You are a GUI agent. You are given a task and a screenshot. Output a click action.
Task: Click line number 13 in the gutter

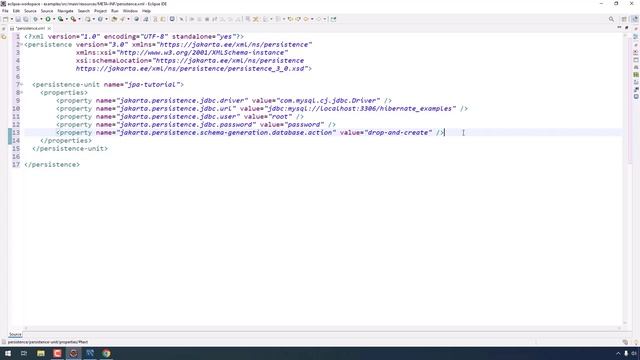coord(16,133)
